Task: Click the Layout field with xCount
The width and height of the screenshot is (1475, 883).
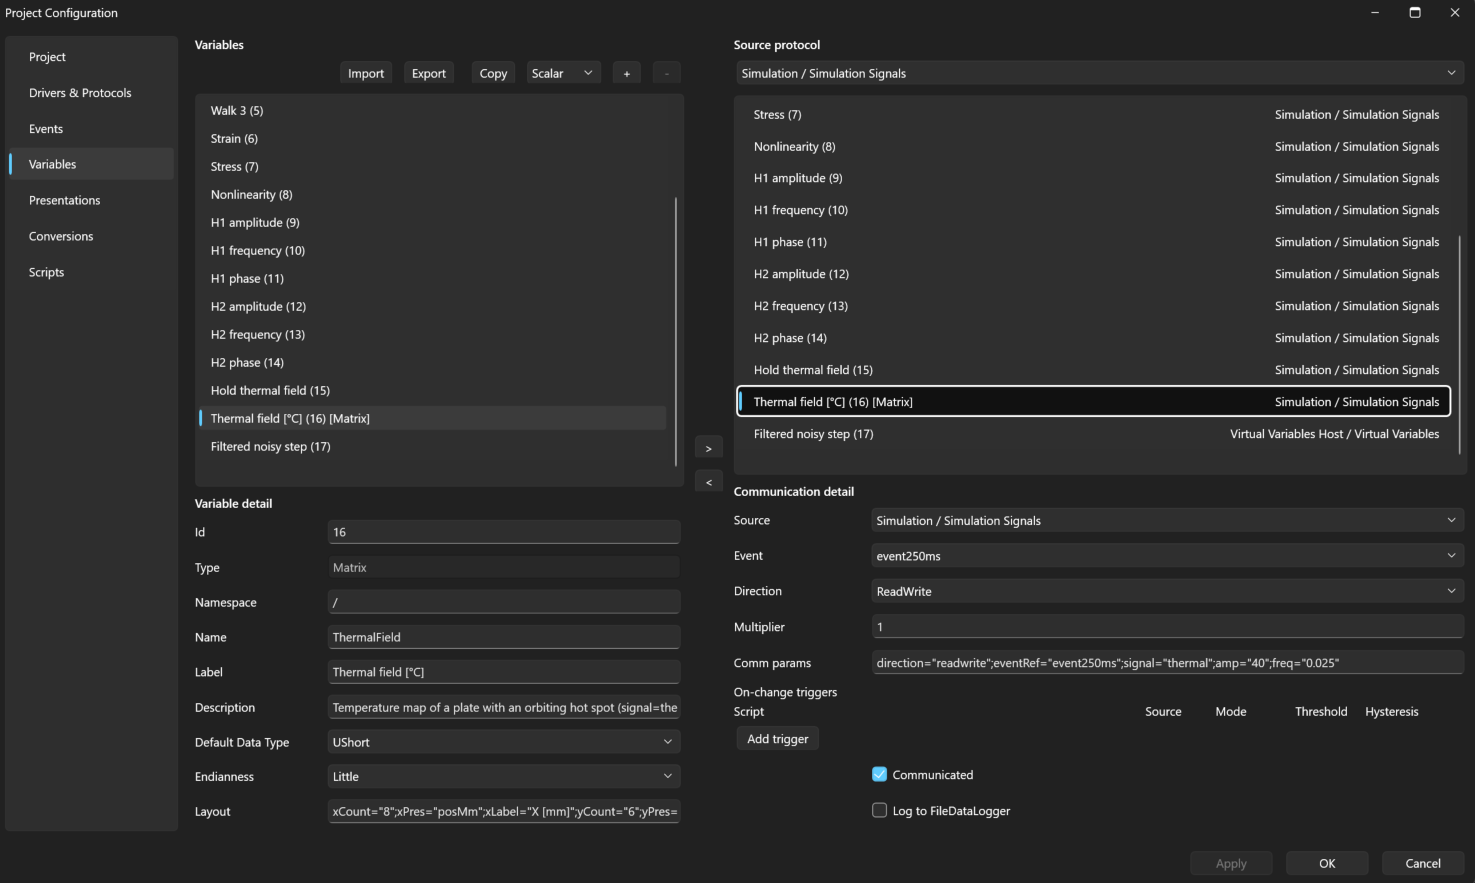Action: [x=504, y=811]
